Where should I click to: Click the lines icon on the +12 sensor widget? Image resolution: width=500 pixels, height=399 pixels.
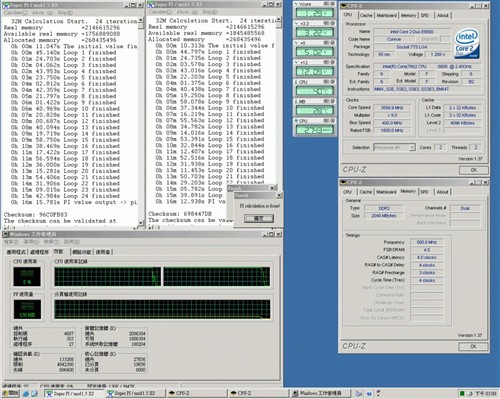coord(326,62)
